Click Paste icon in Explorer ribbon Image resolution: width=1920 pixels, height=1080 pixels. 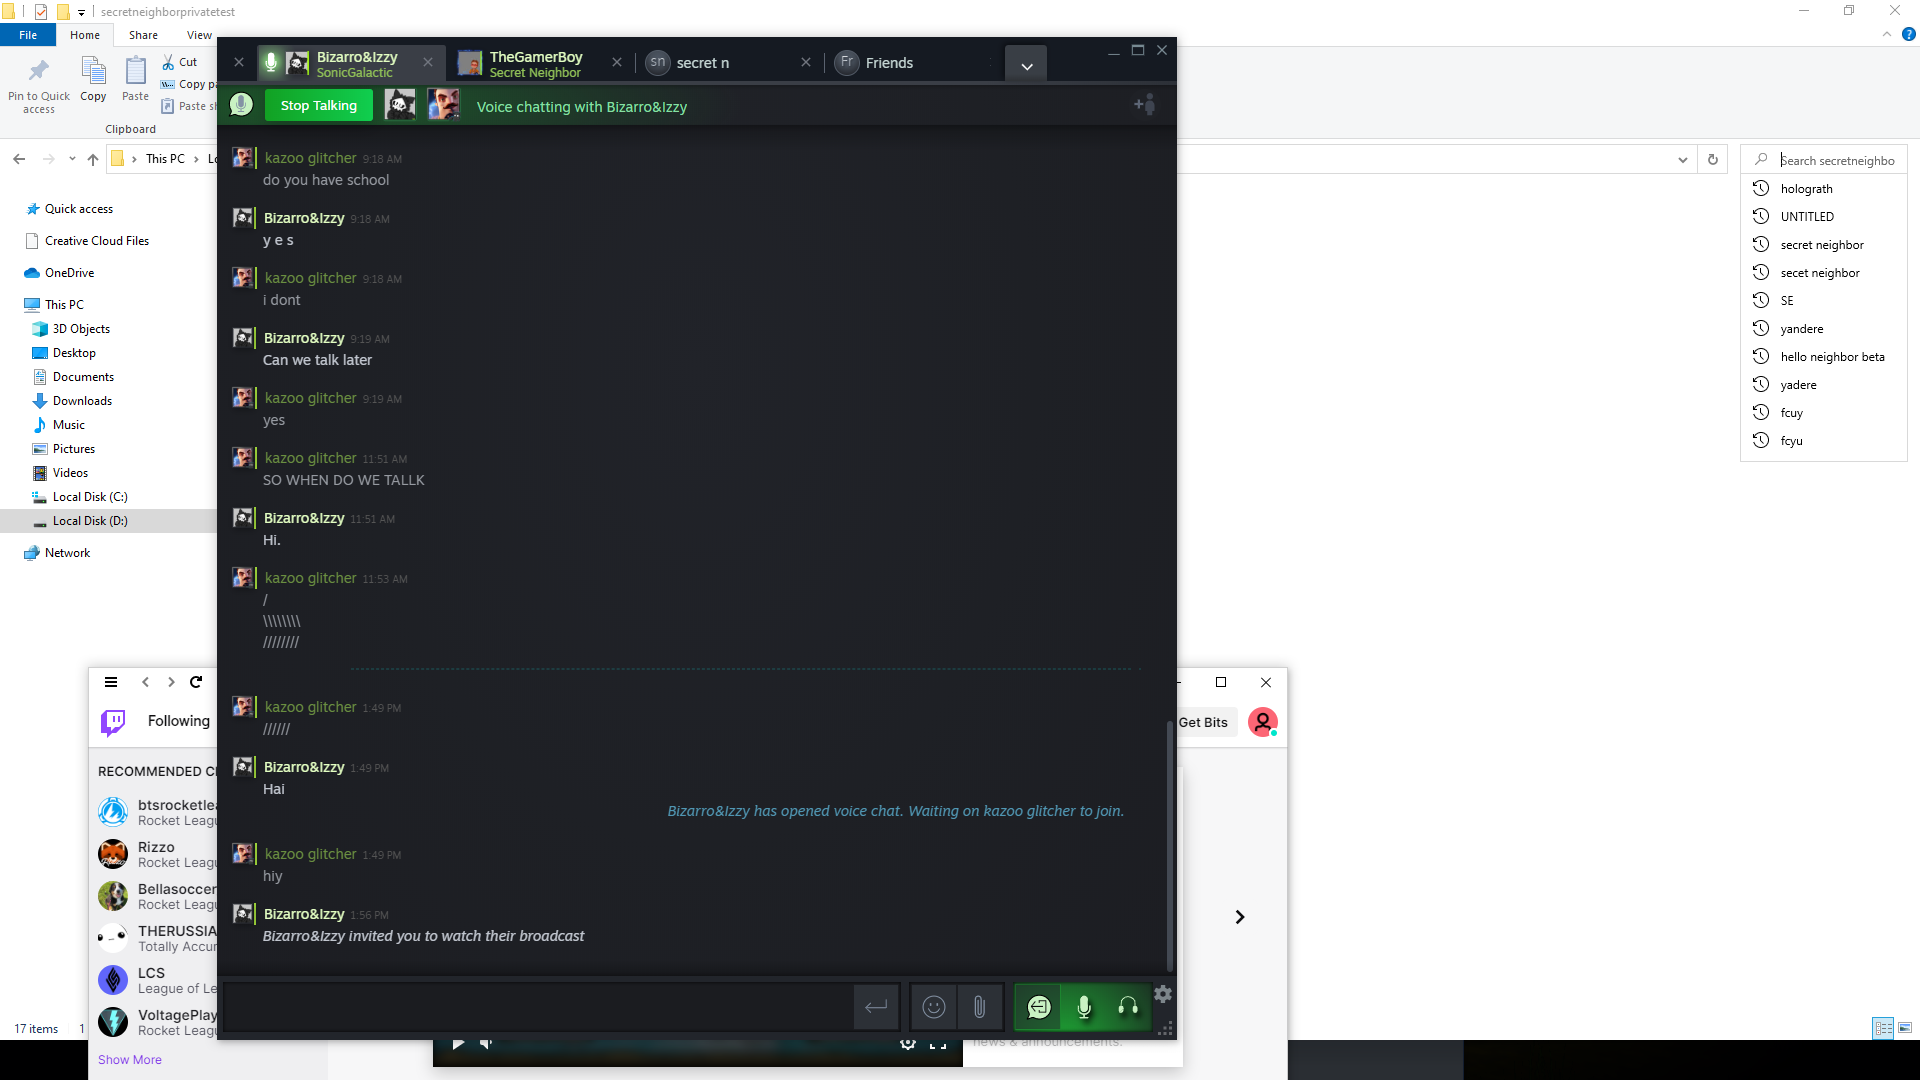(135, 79)
